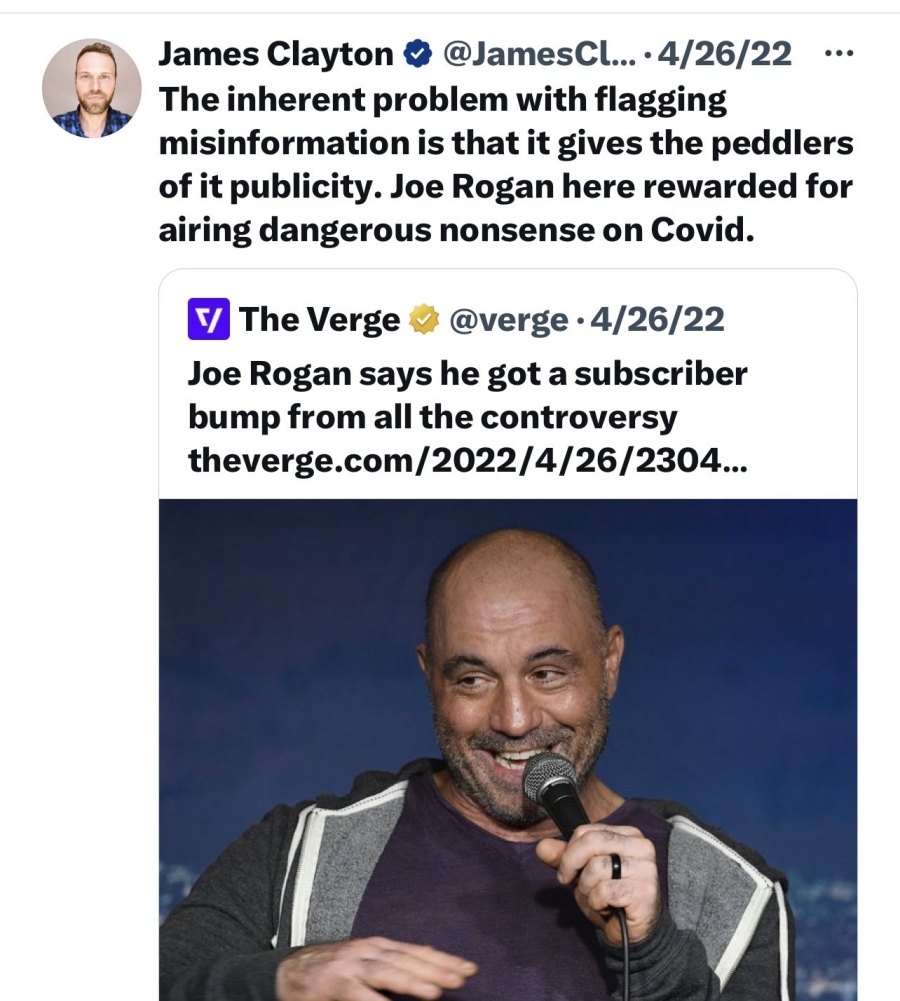Image resolution: width=900 pixels, height=1001 pixels.
Task: Click 'of it publicity. Joe Rogan here' line
Action: point(356,187)
